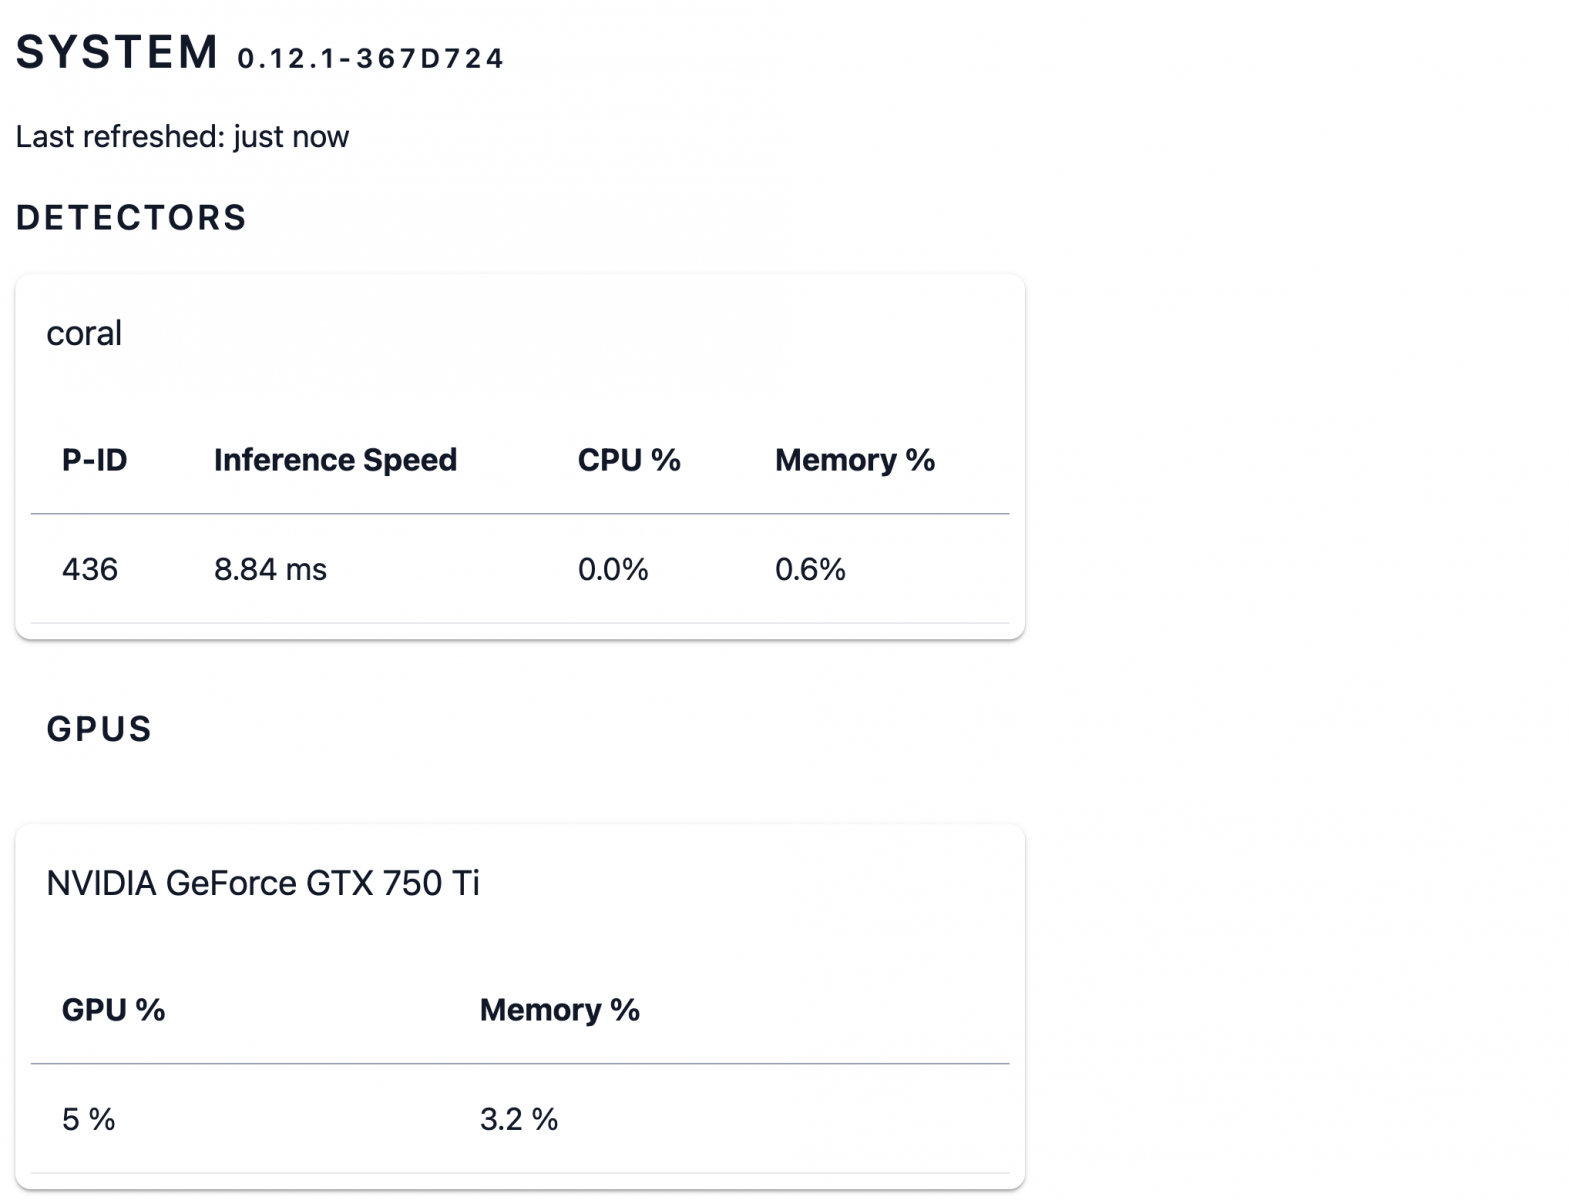Click the GPUS section heading
Screen dimensions: 1569x1200
[x=99, y=729]
